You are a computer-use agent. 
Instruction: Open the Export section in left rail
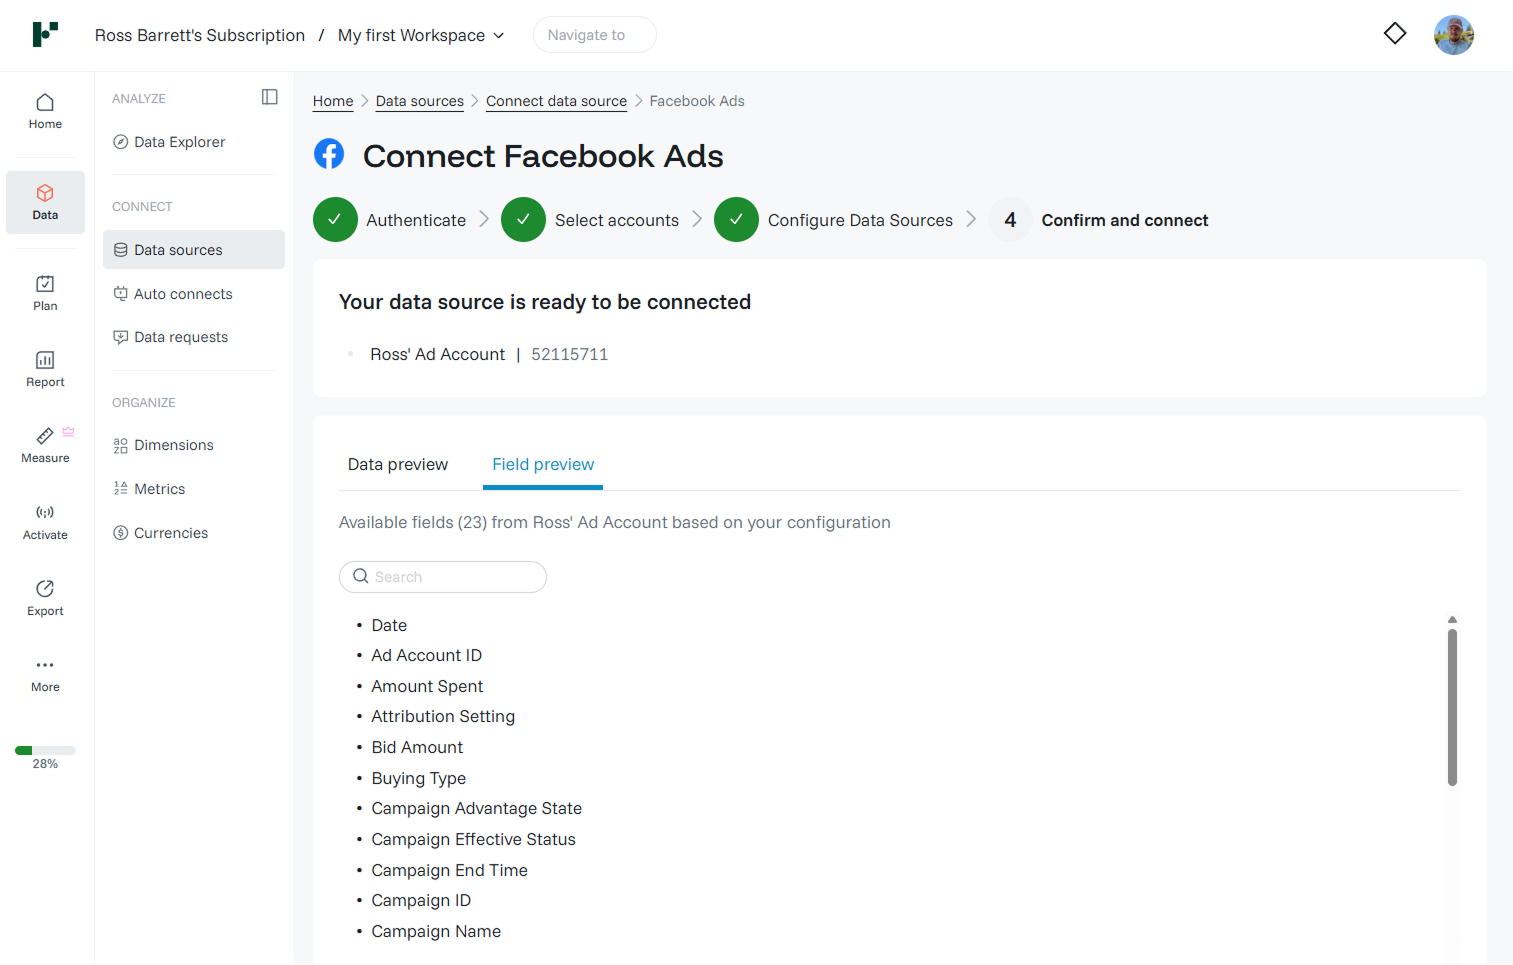coord(45,599)
